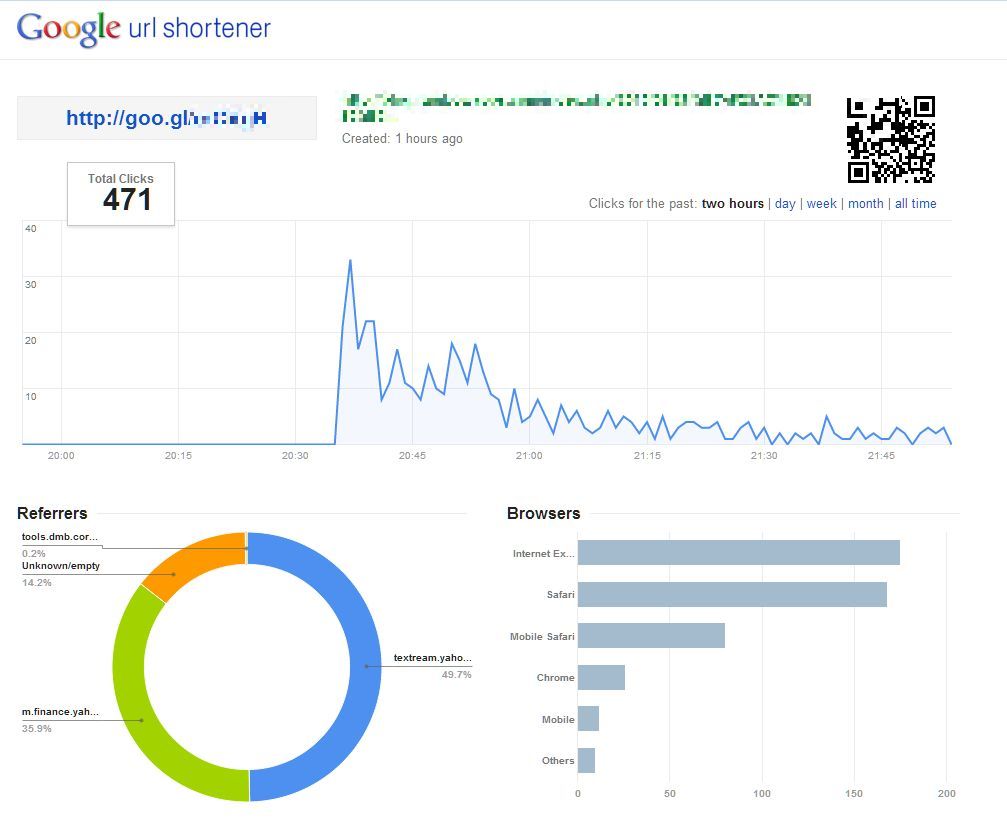Screen dimensions: 1007x832
Task: Click the 'Referrers' section heading
Action: 52,513
